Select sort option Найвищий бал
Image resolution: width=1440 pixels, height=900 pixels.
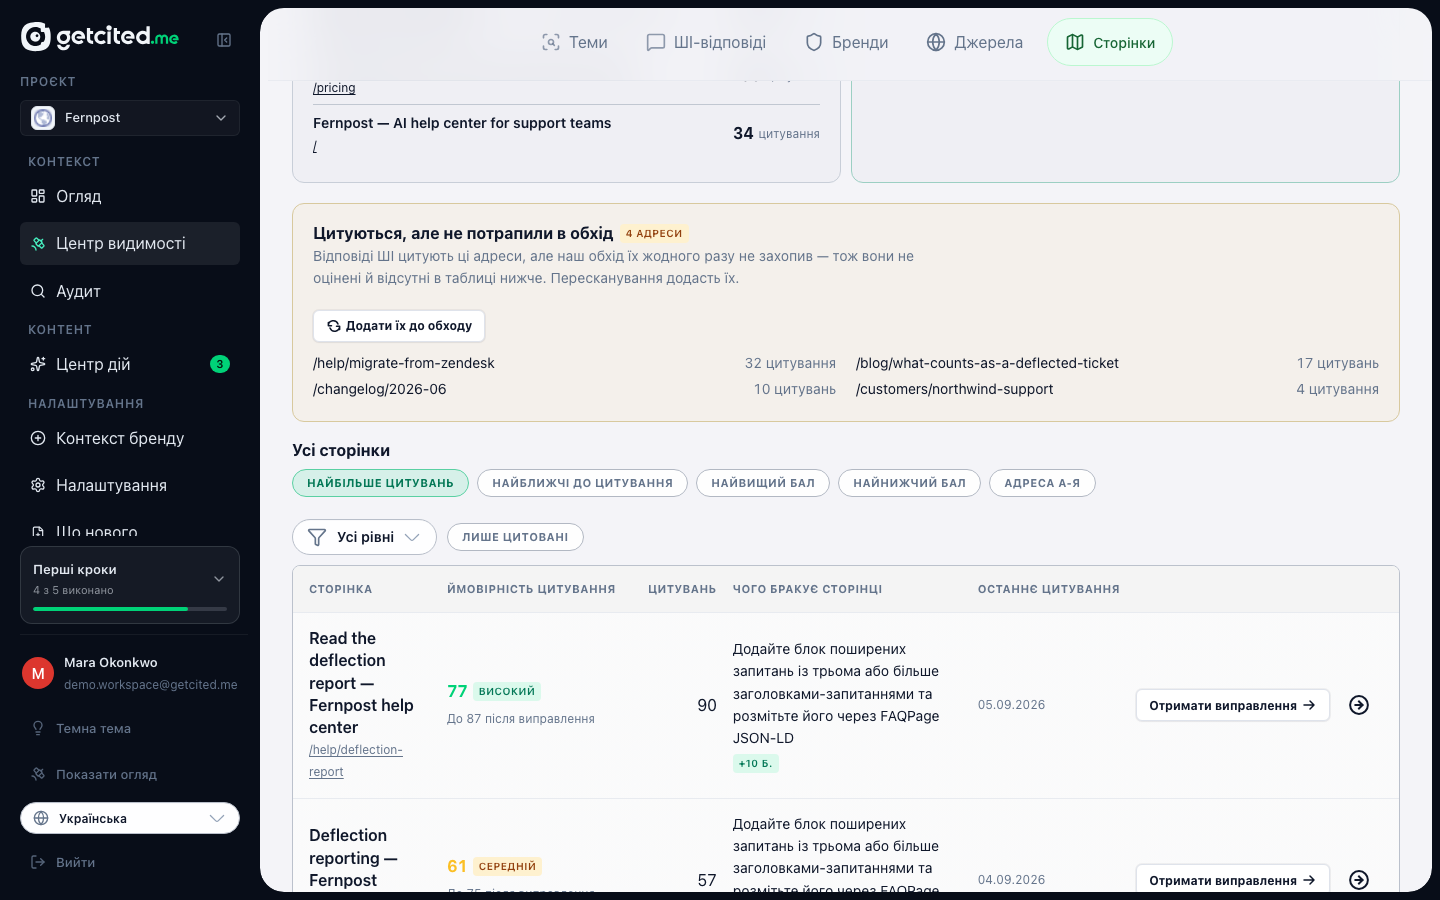pos(763,483)
